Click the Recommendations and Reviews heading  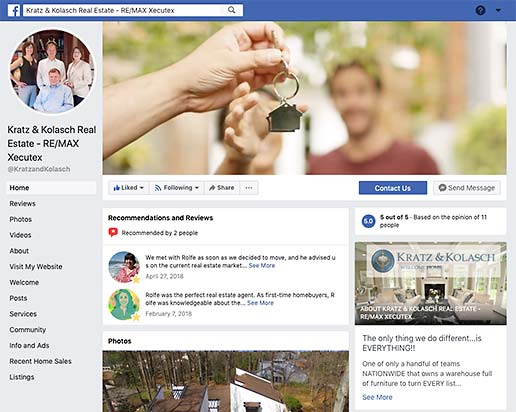[160, 218]
